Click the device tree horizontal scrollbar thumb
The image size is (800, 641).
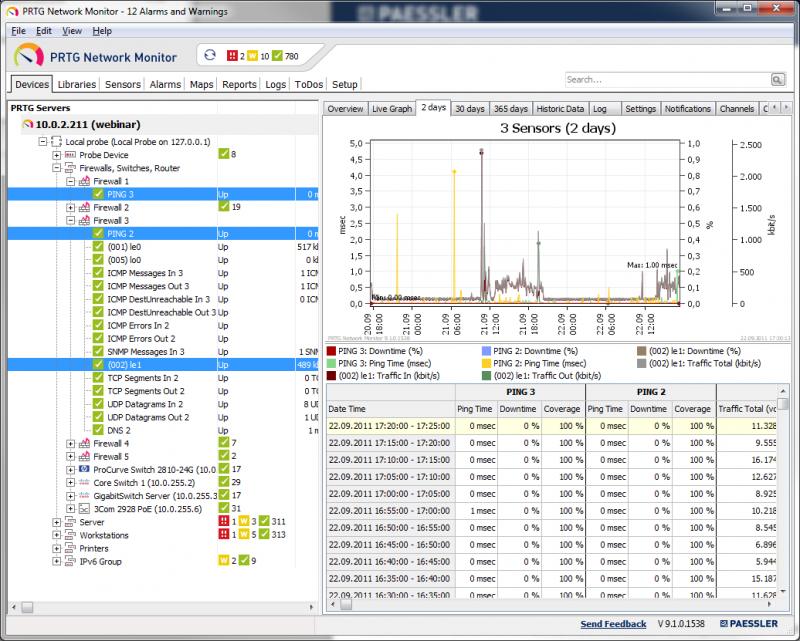27,607
